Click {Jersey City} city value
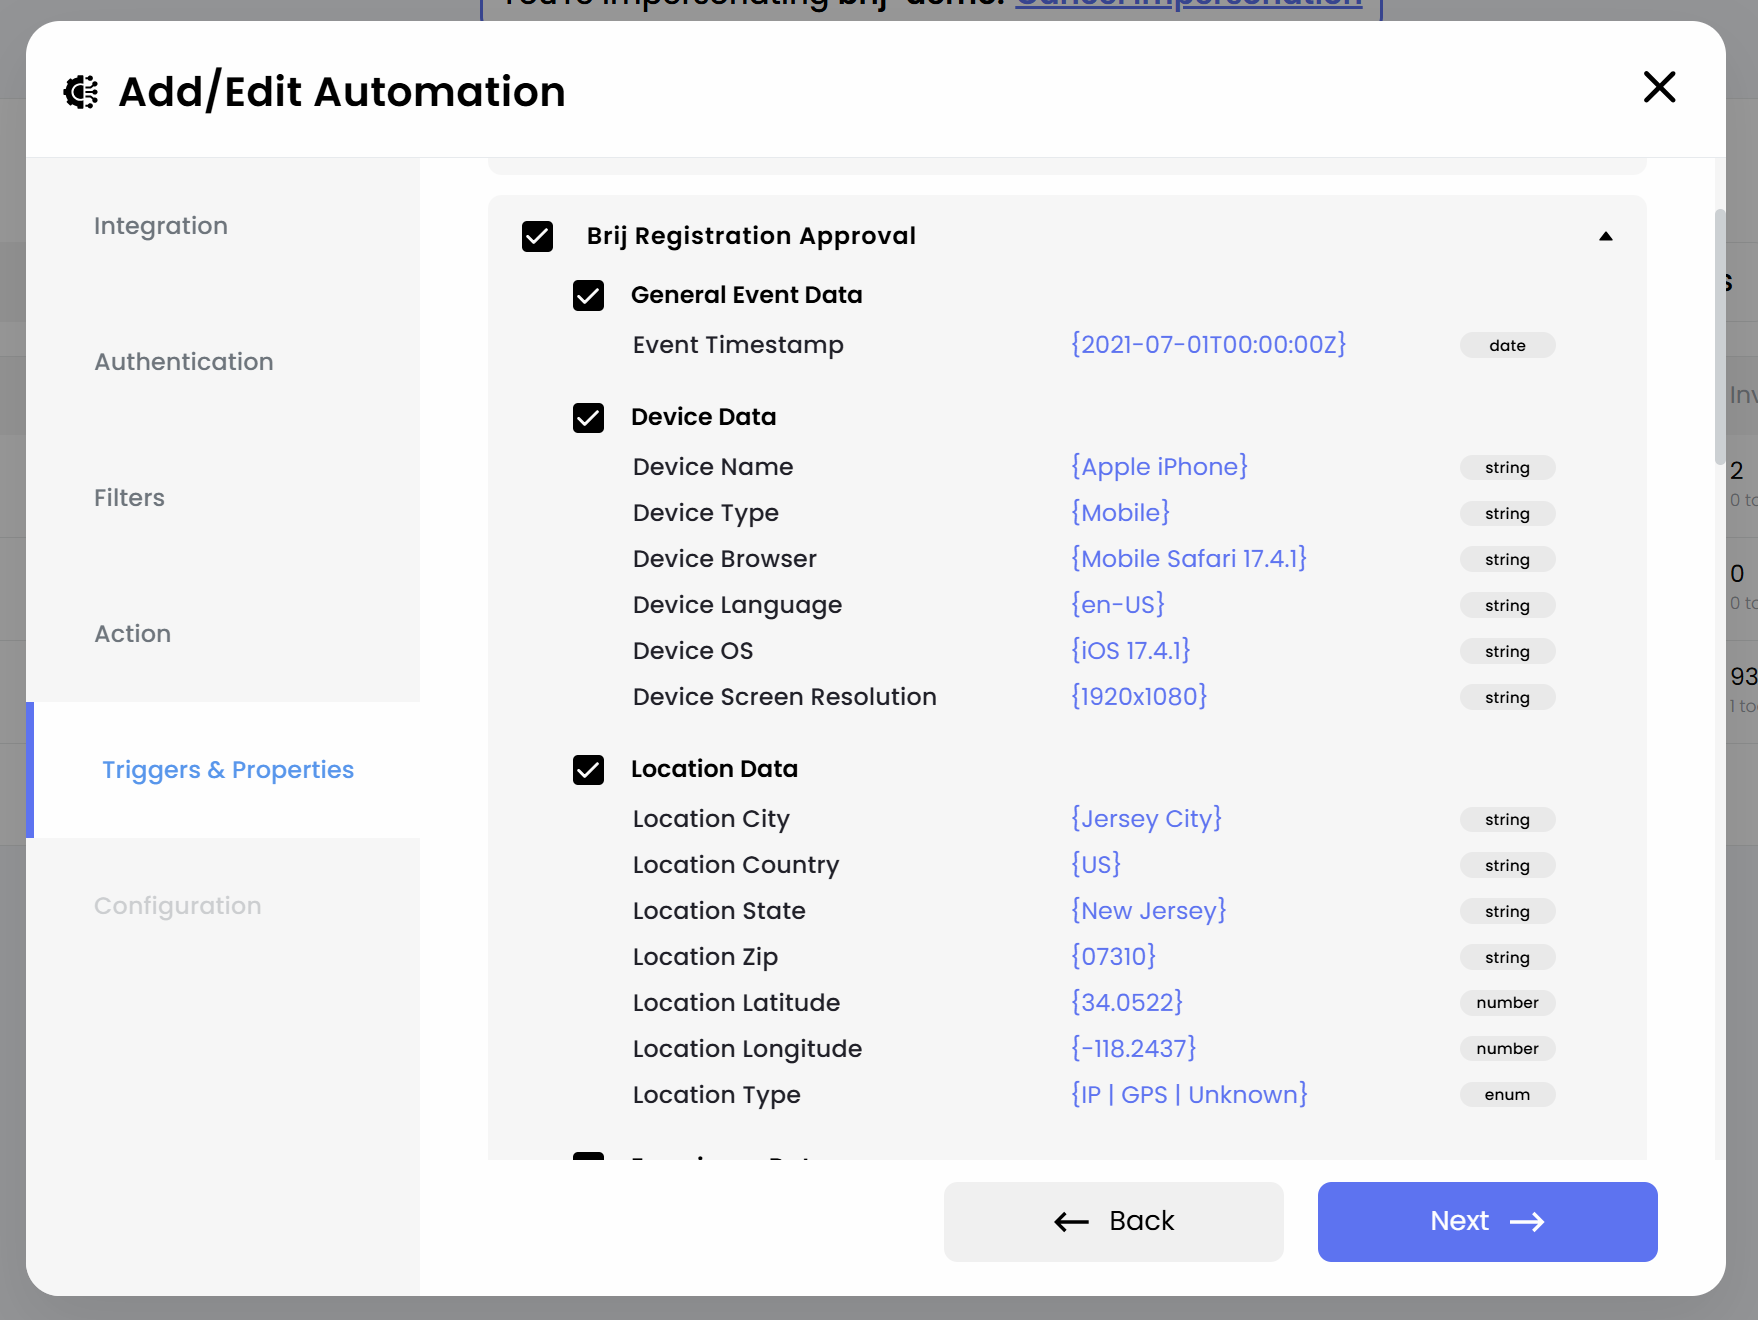The width and height of the screenshot is (1758, 1320). coord(1146,819)
